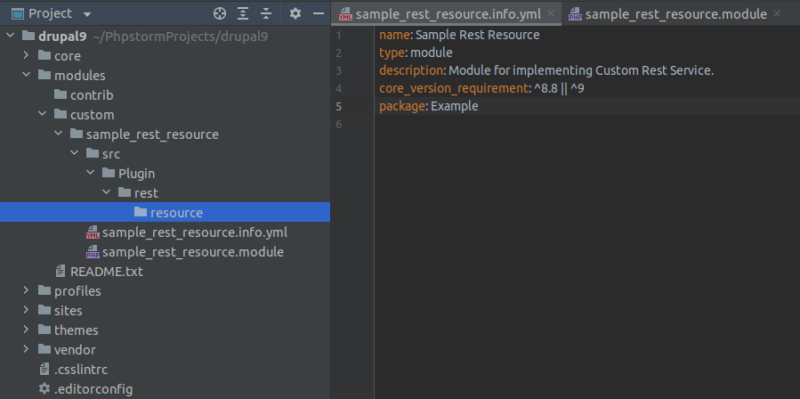Image resolution: width=800 pixels, height=399 pixels.
Task: Switch to sample_rest_resource.module tab
Action: [676, 14]
